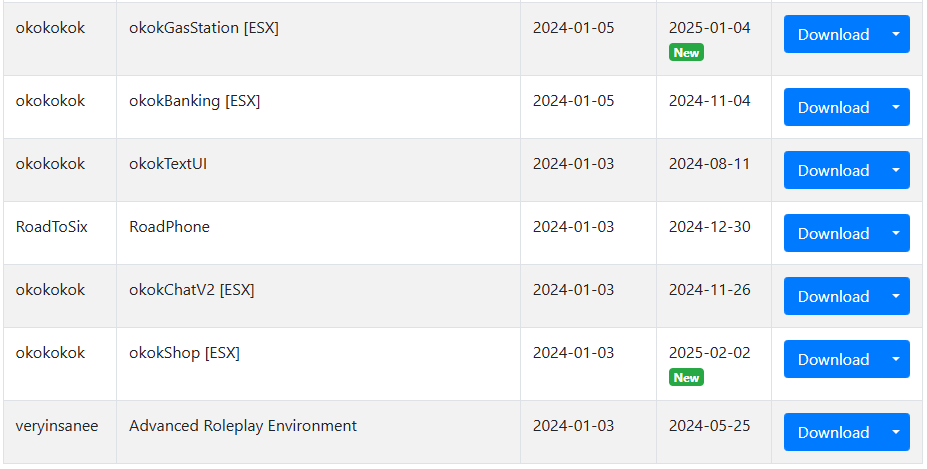Image resolution: width=927 pixels, height=469 pixels.
Task: Open dropdown arrow next to okokGasStation Download
Action: (896, 34)
